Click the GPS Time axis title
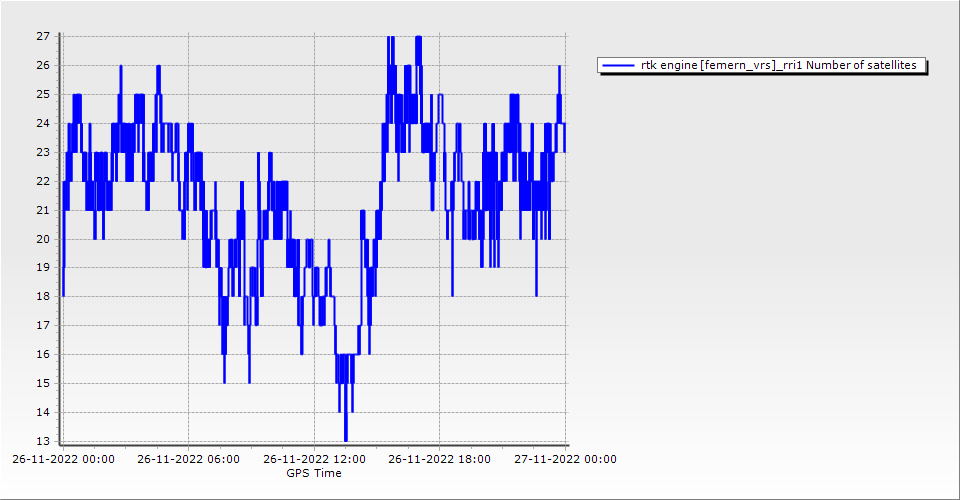 [x=314, y=473]
